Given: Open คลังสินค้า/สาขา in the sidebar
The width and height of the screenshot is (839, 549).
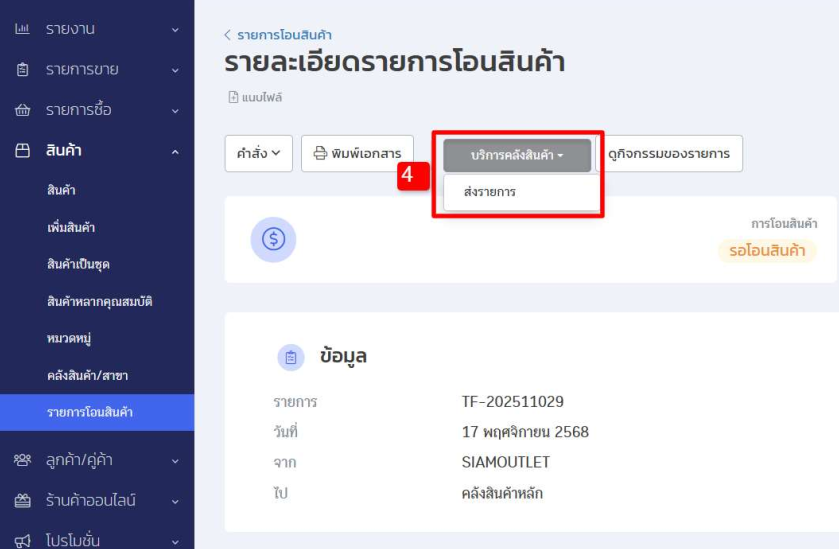Looking at the screenshot, I should pyautogui.click(x=86, y=375).
